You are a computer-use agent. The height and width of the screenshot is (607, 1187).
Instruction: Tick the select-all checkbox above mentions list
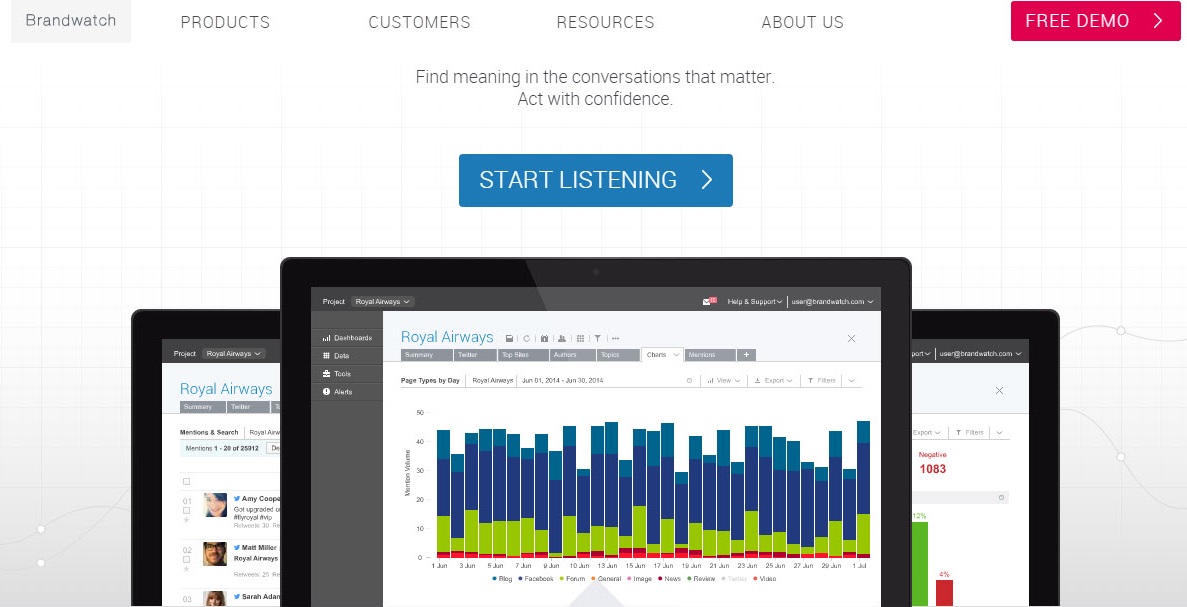(186, 481)
